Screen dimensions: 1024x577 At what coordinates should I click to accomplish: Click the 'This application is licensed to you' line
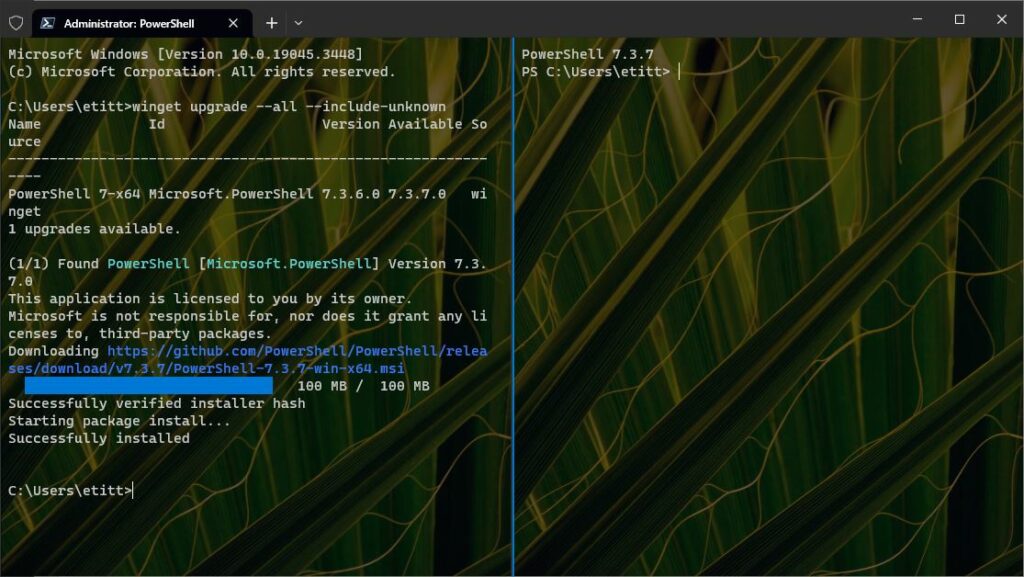click(210, 298)
